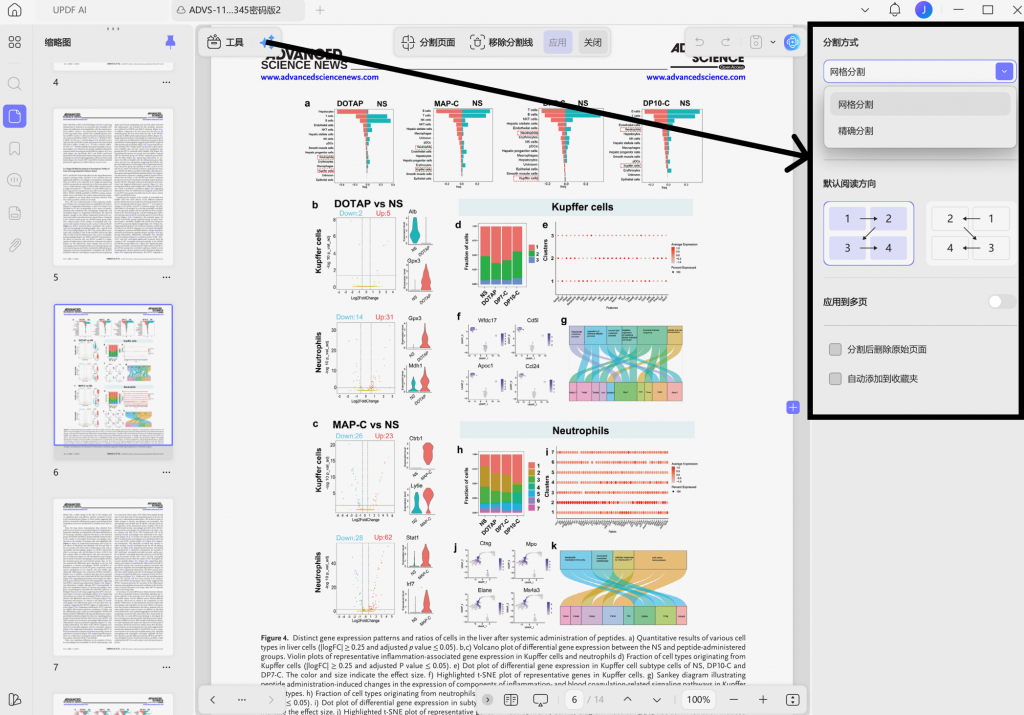The width and height of the screenshot is (1024, 715).
Task: Open the notifications bell
Action: (895, 10)
